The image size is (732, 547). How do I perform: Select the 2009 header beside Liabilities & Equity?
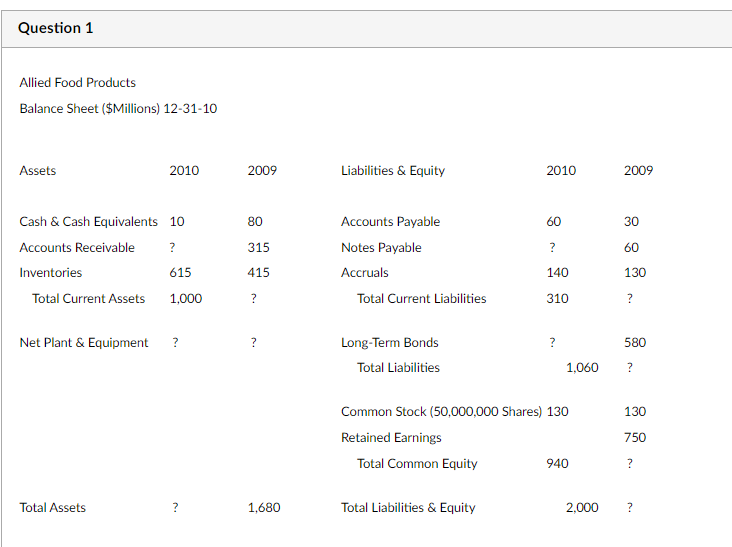638,170
